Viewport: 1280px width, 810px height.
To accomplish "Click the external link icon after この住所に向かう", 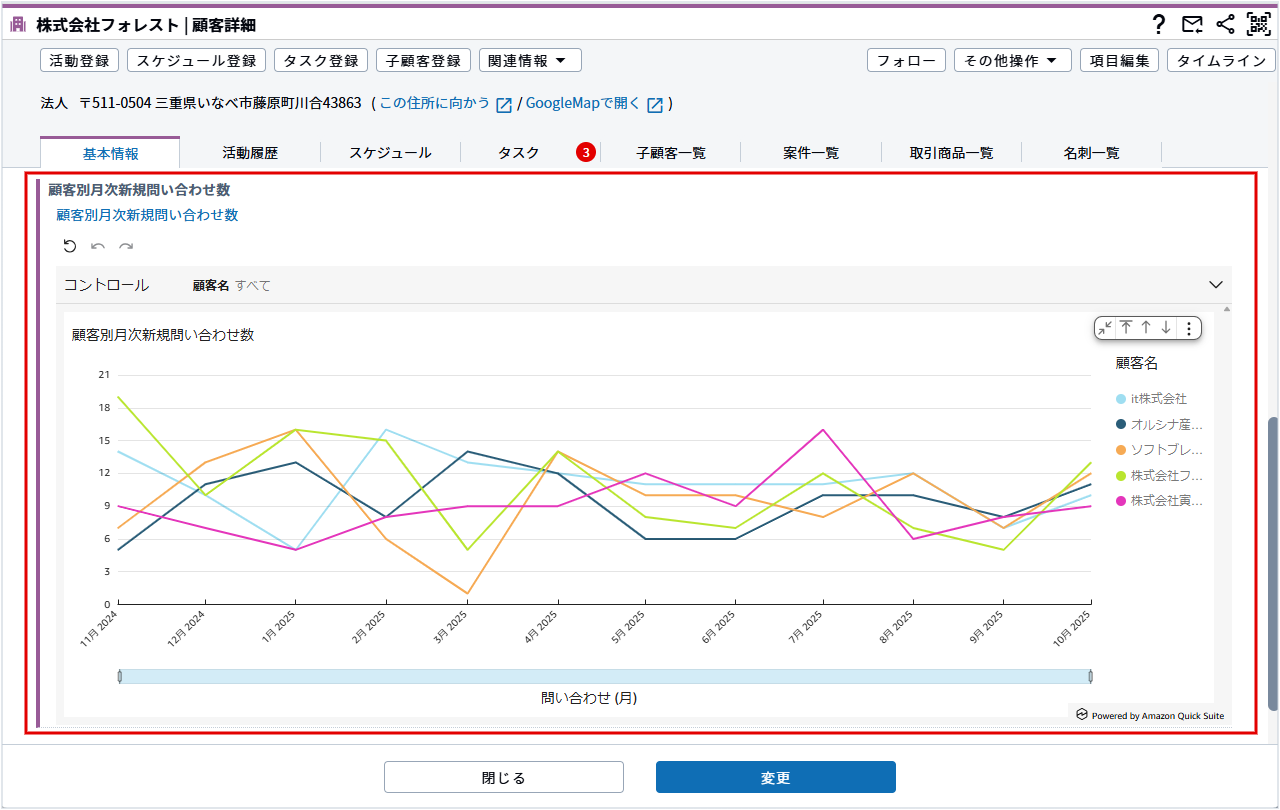I will [x=504, y=105].
